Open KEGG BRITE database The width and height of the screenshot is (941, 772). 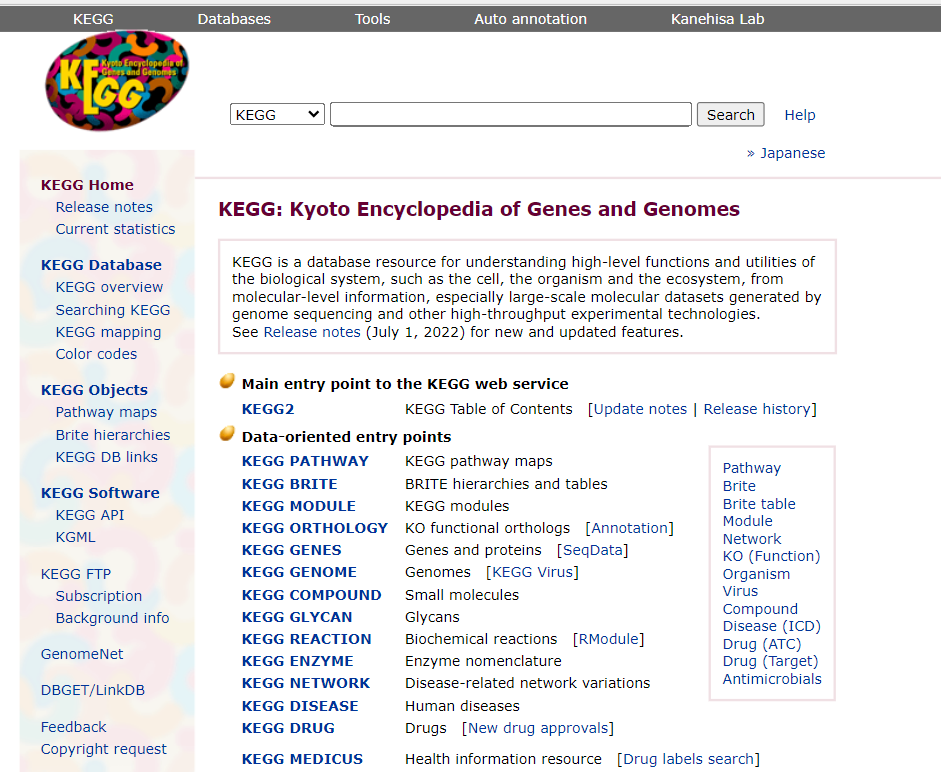(x=289, y=484)
